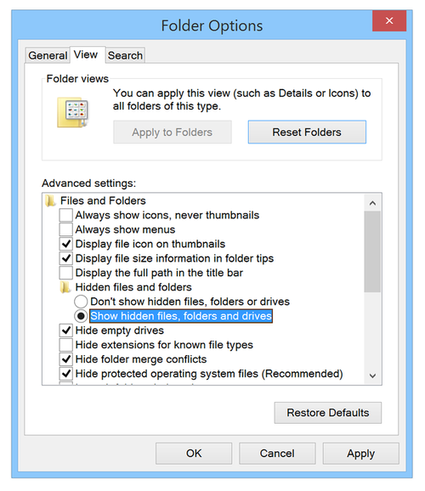
Task: Click the Apply to Folders button
Action: coord(172,132)
